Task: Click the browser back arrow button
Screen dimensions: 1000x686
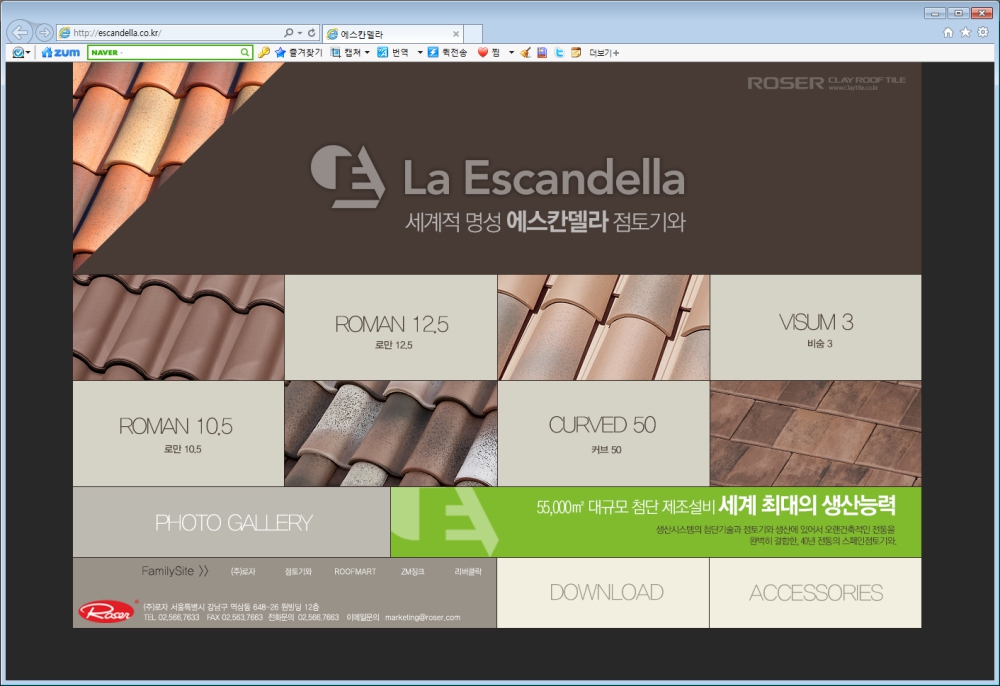Action: coord(20,32)
